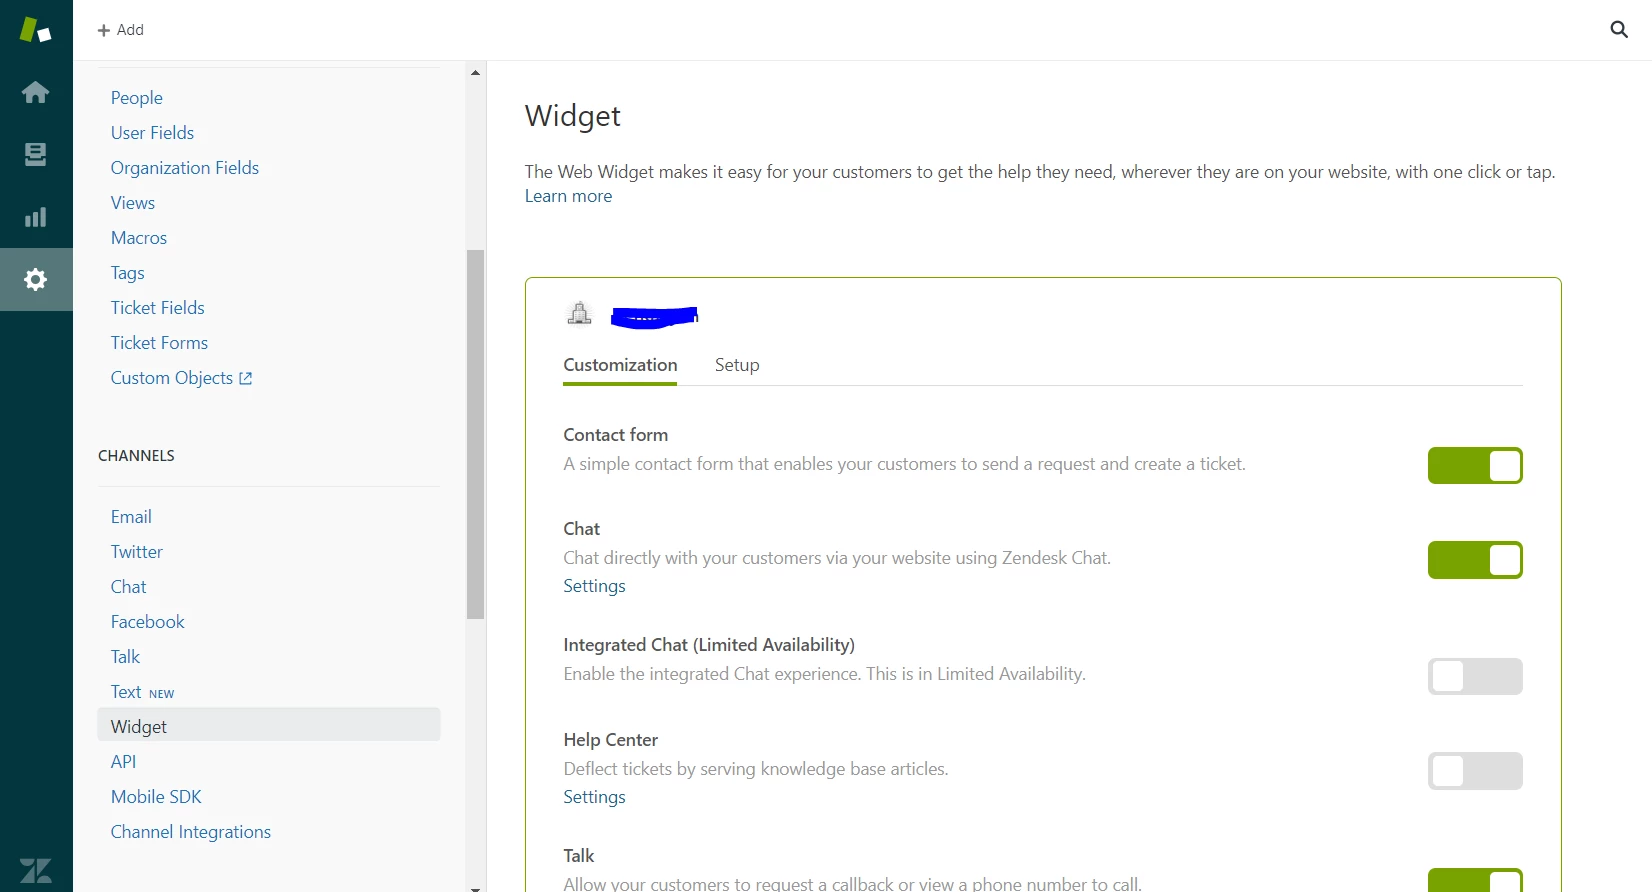Click the Help Center label

[610, 740]
